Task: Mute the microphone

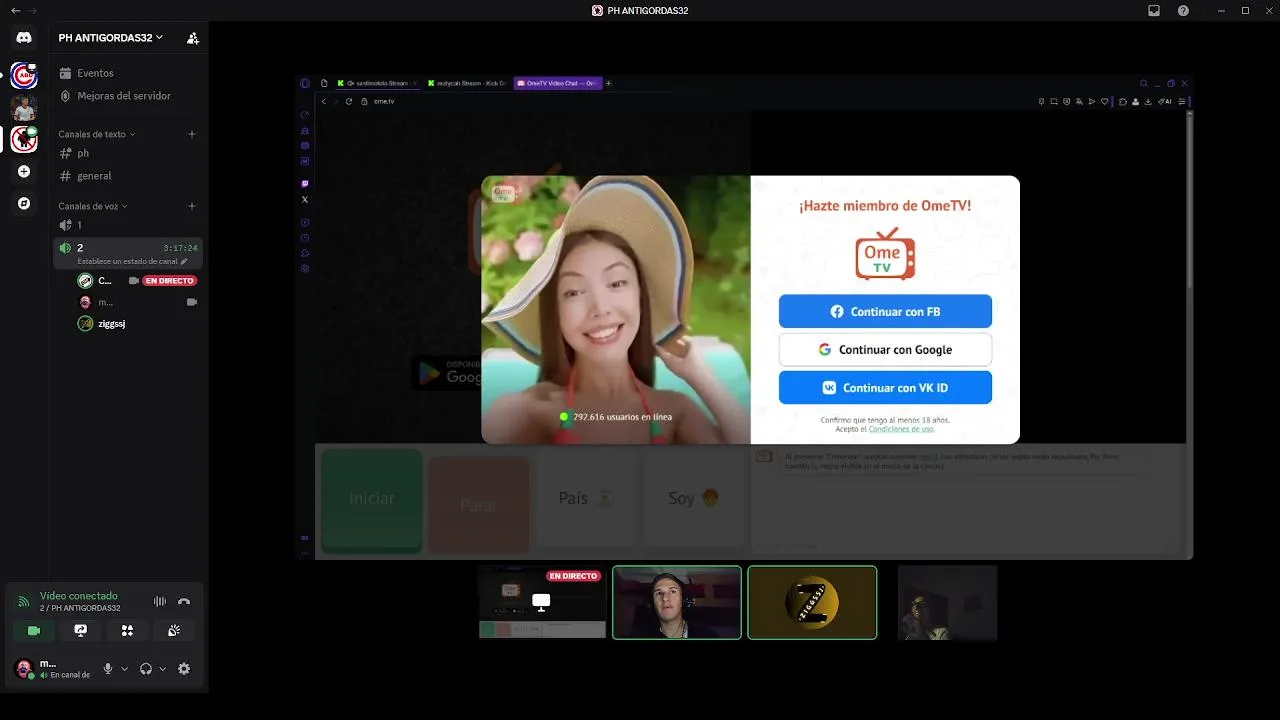Action: 108,669
